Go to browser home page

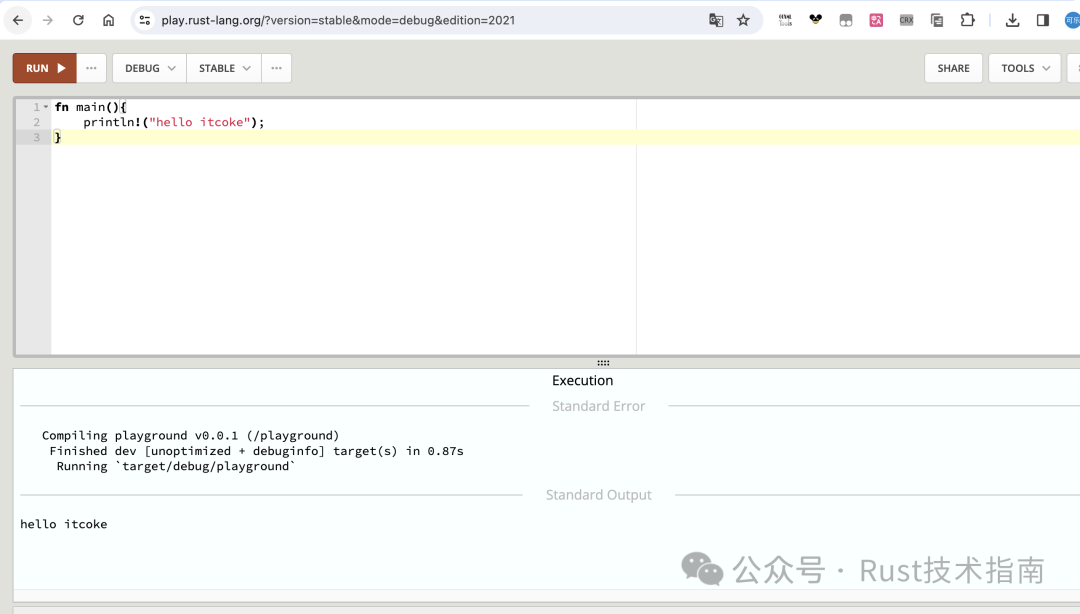pos(108,20)
